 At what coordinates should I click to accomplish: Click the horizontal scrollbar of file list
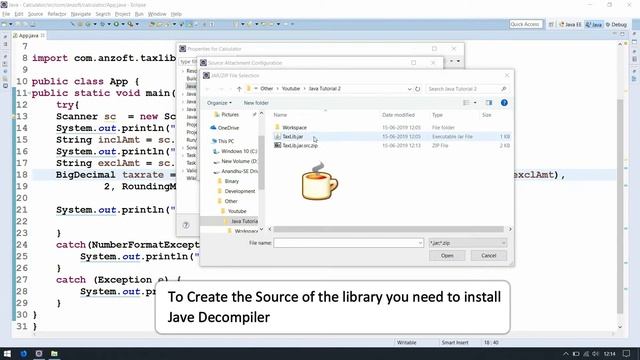[389, 229]
